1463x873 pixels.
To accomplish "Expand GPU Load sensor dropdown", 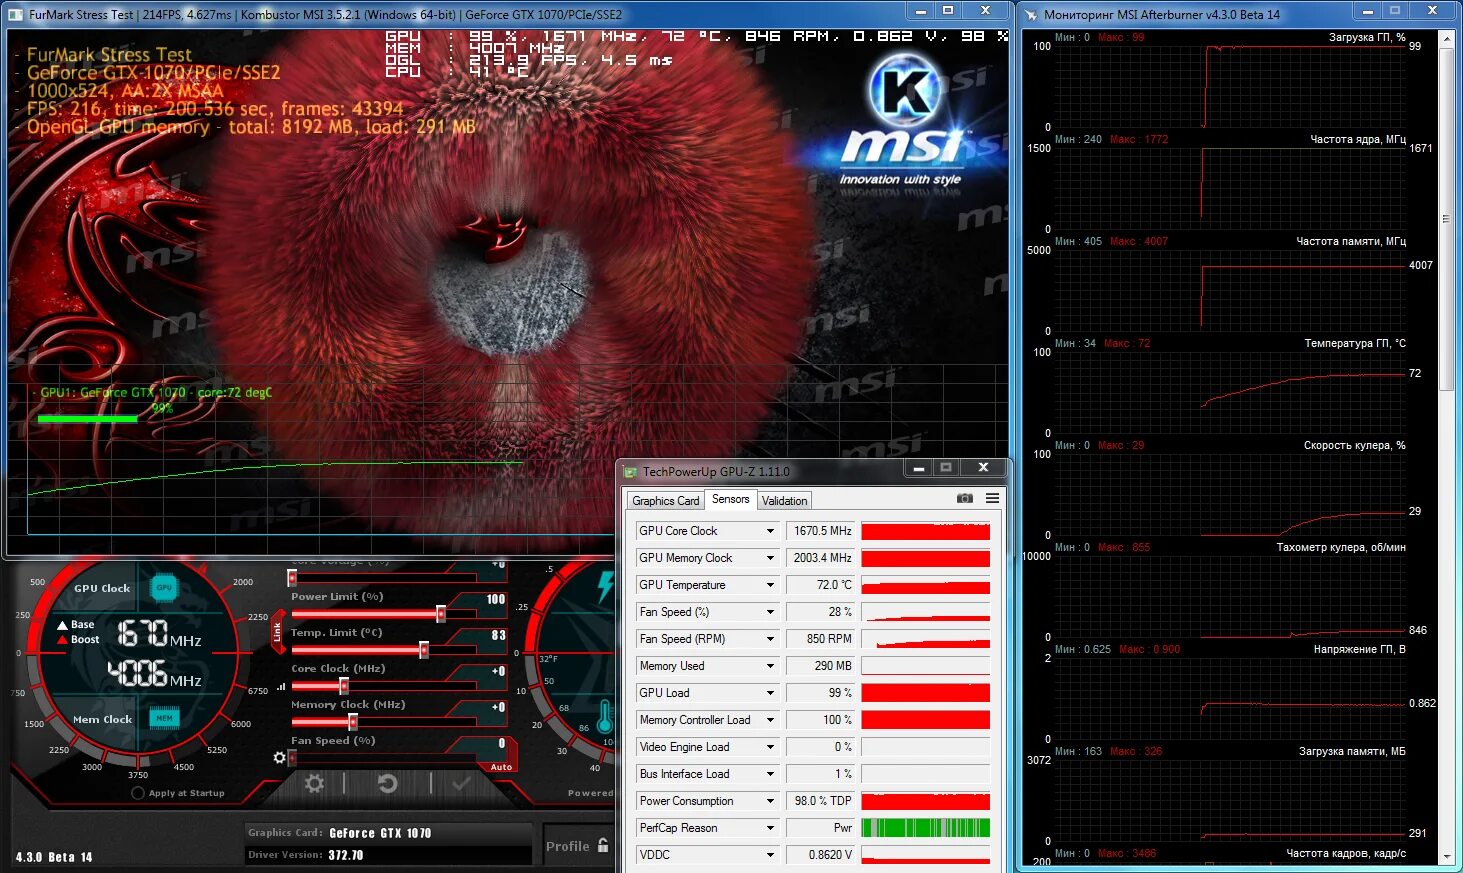I will point(770,693).
